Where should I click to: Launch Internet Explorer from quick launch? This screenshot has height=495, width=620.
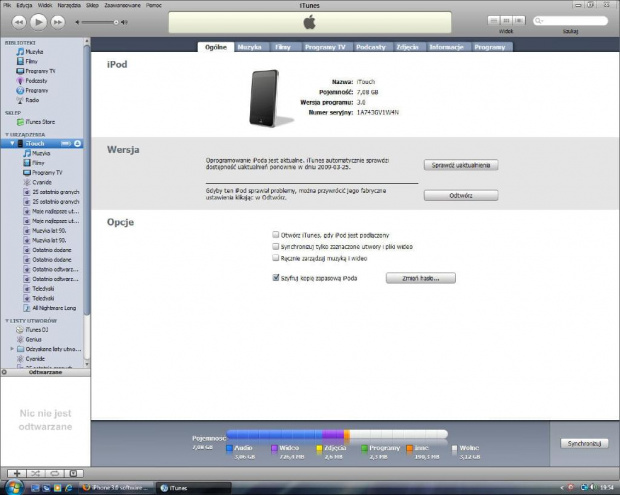[68, 488]
